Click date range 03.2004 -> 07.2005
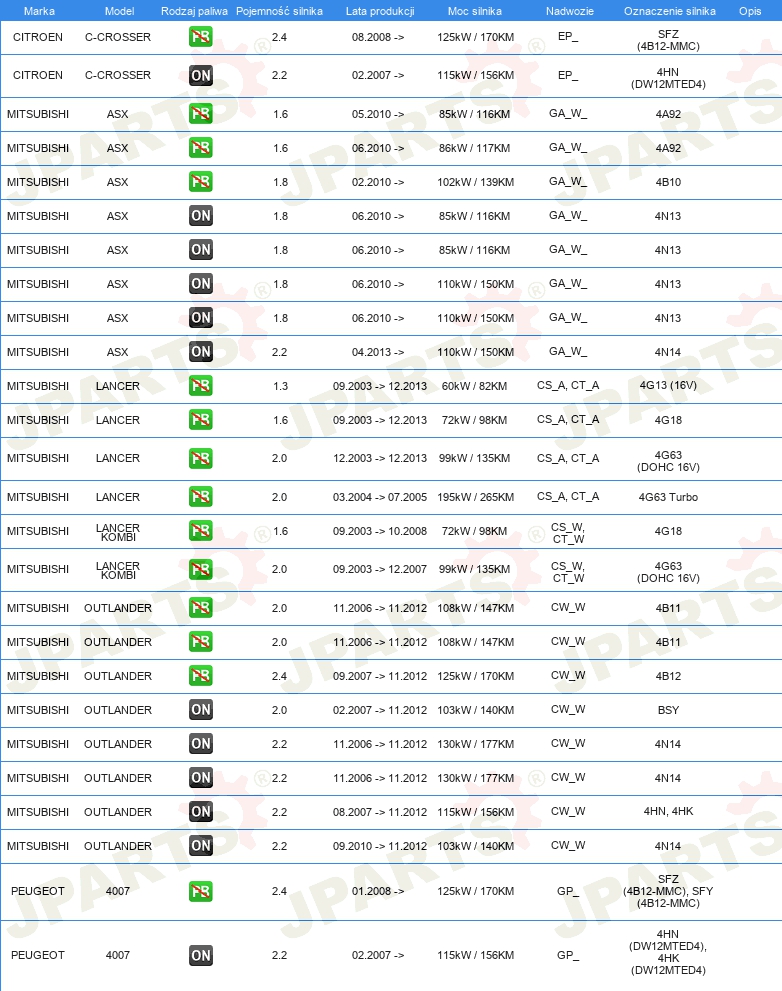 pos(380,497)
